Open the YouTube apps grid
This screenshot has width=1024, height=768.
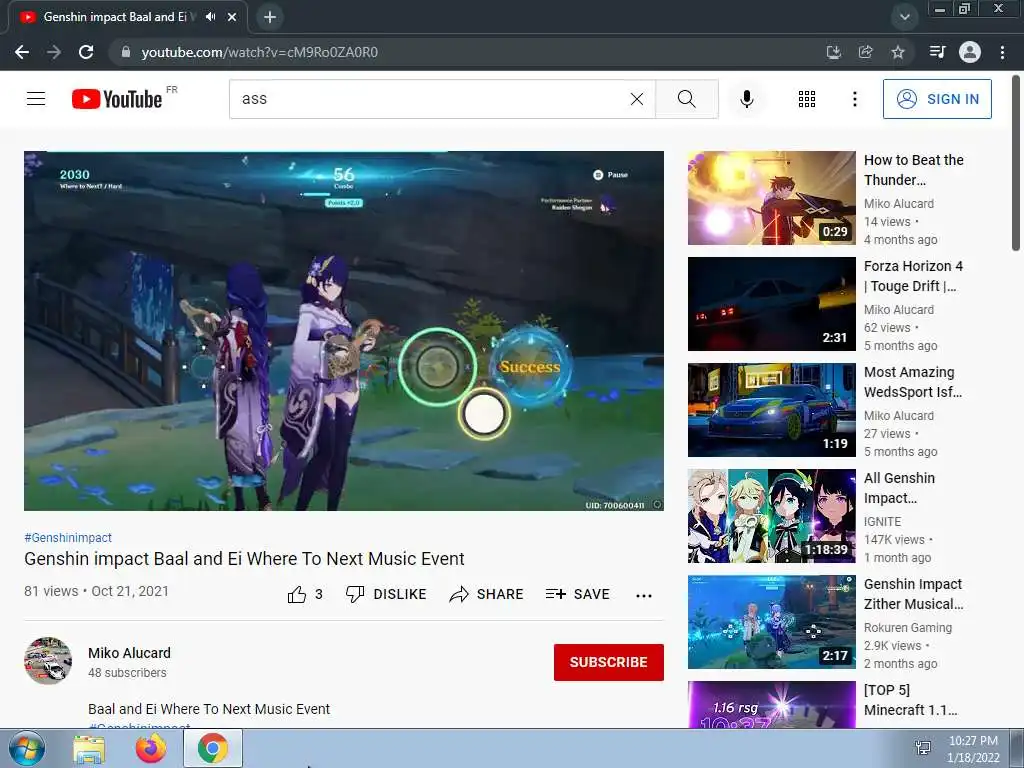(807, 99)
